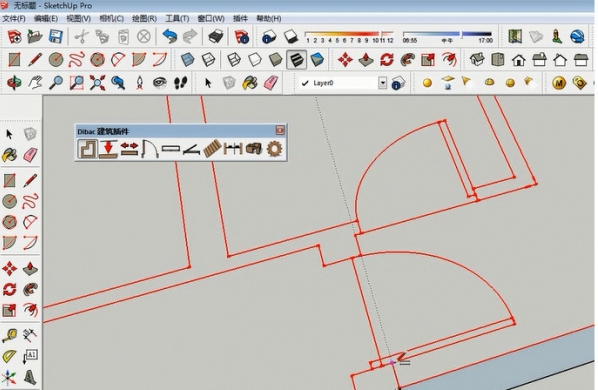The image size is (598, 390).
Task: Select Scale tool in left toolbar
Action: tap(9, 311)
